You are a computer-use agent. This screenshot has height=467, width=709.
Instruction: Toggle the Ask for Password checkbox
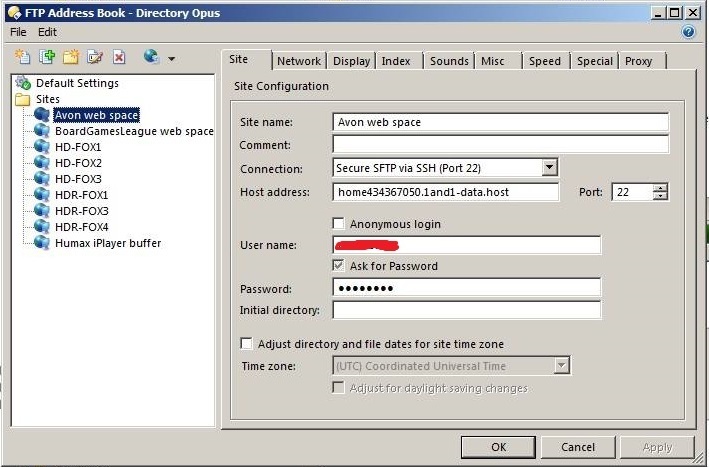pos(338,265)
